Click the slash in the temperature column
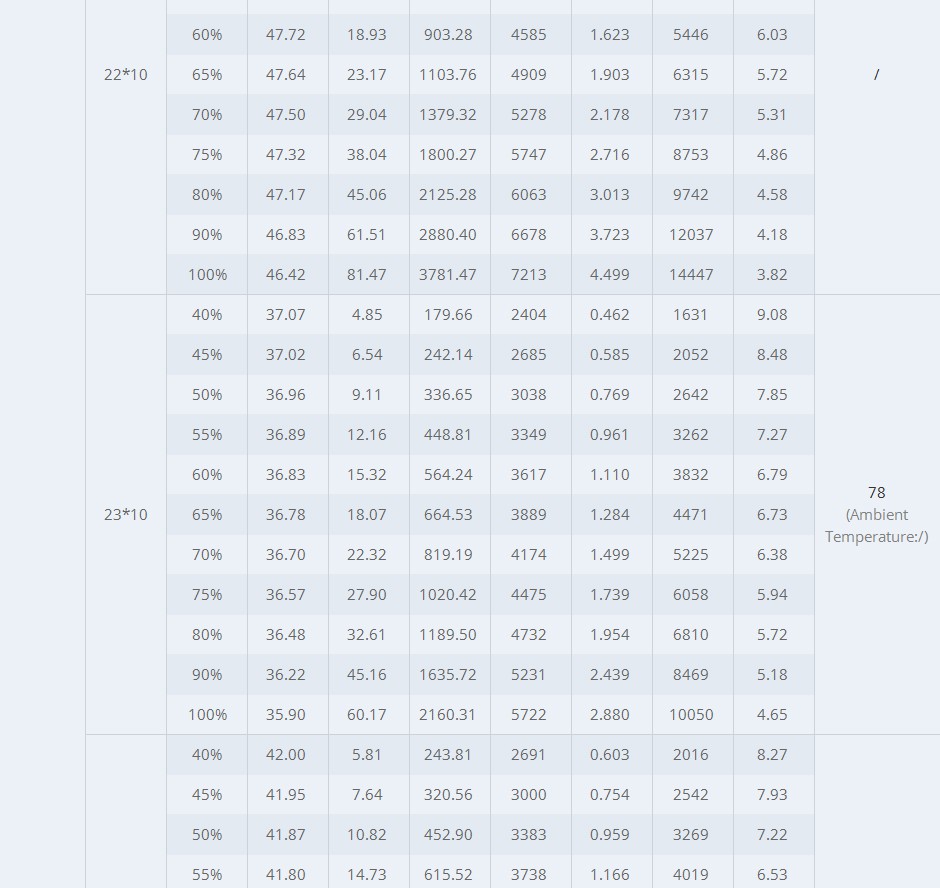 876,74
